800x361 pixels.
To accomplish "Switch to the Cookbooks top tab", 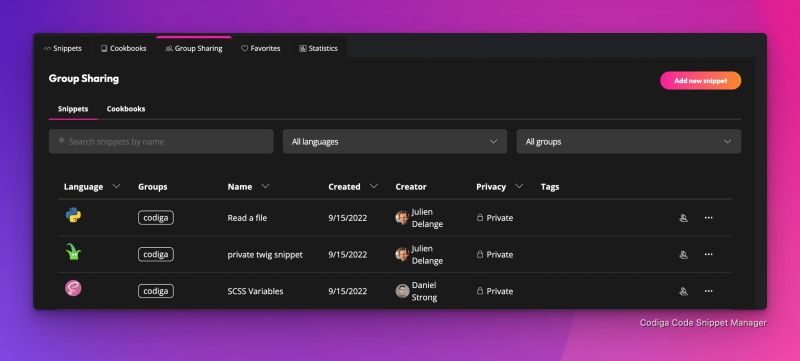I will [x=123, y=48].
